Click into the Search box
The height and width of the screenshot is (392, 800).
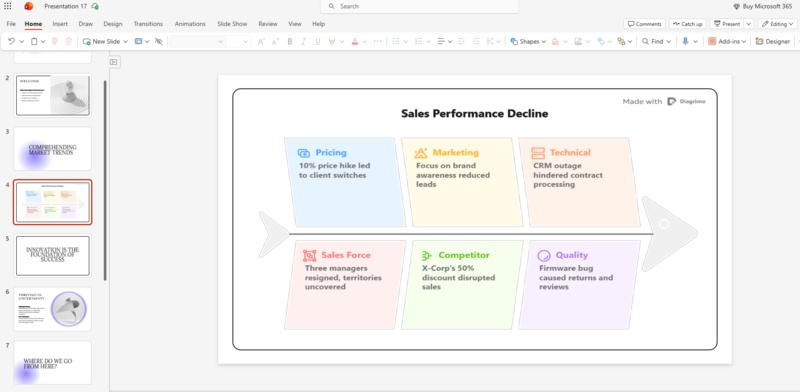[x=419, y=6]
